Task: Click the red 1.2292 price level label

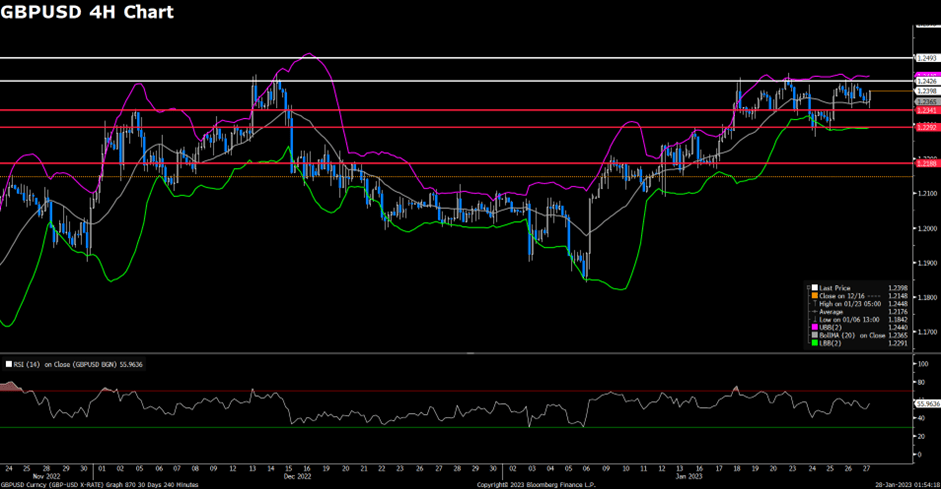Action: (927, 127)
